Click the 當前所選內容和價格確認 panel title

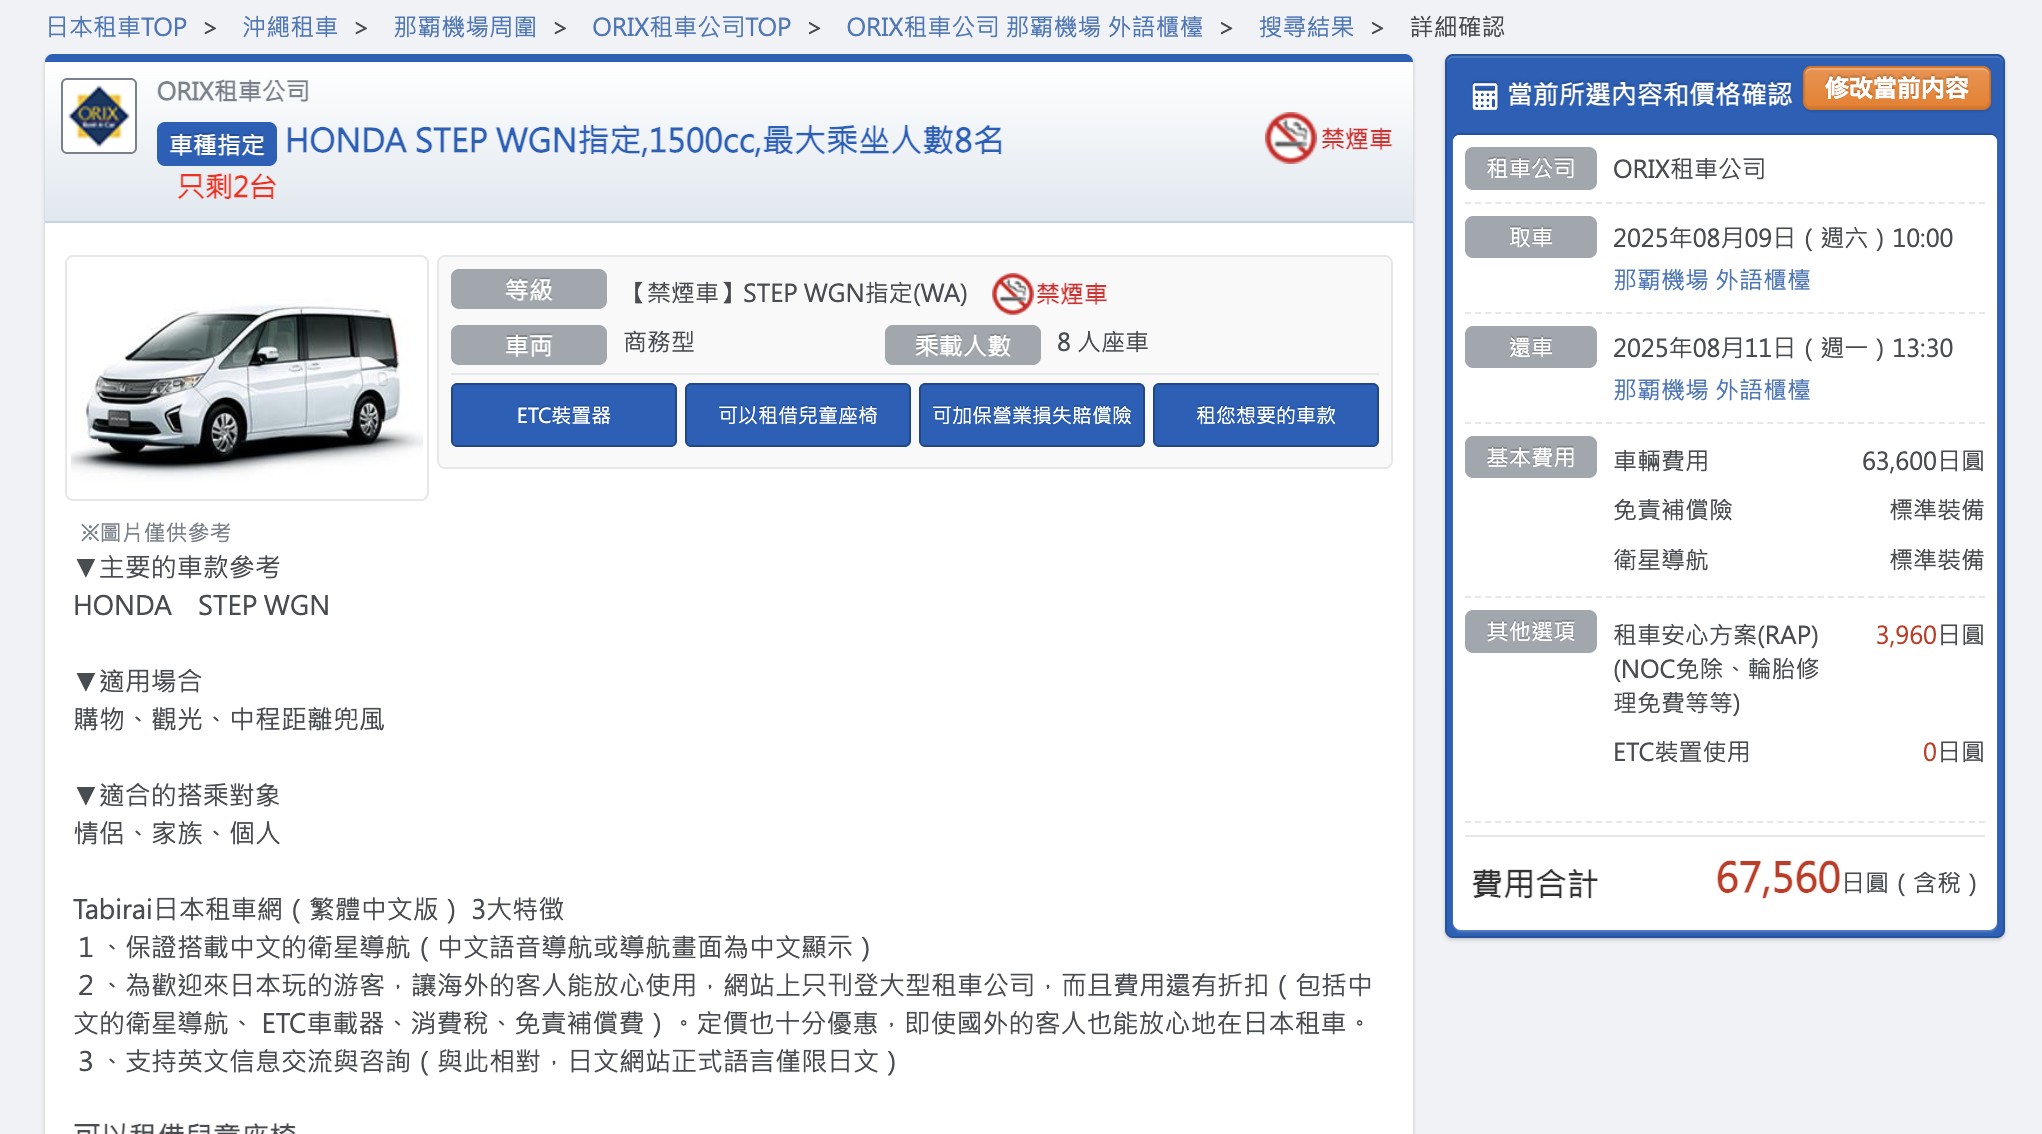pyautogui.click(x=1650, y=95)
